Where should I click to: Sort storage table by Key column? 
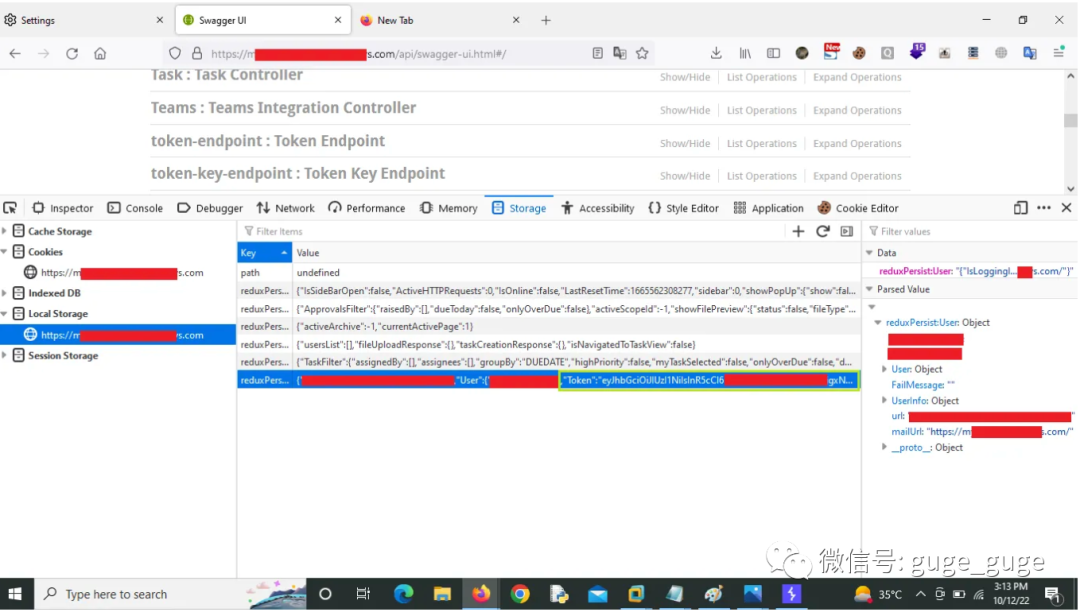264,253
